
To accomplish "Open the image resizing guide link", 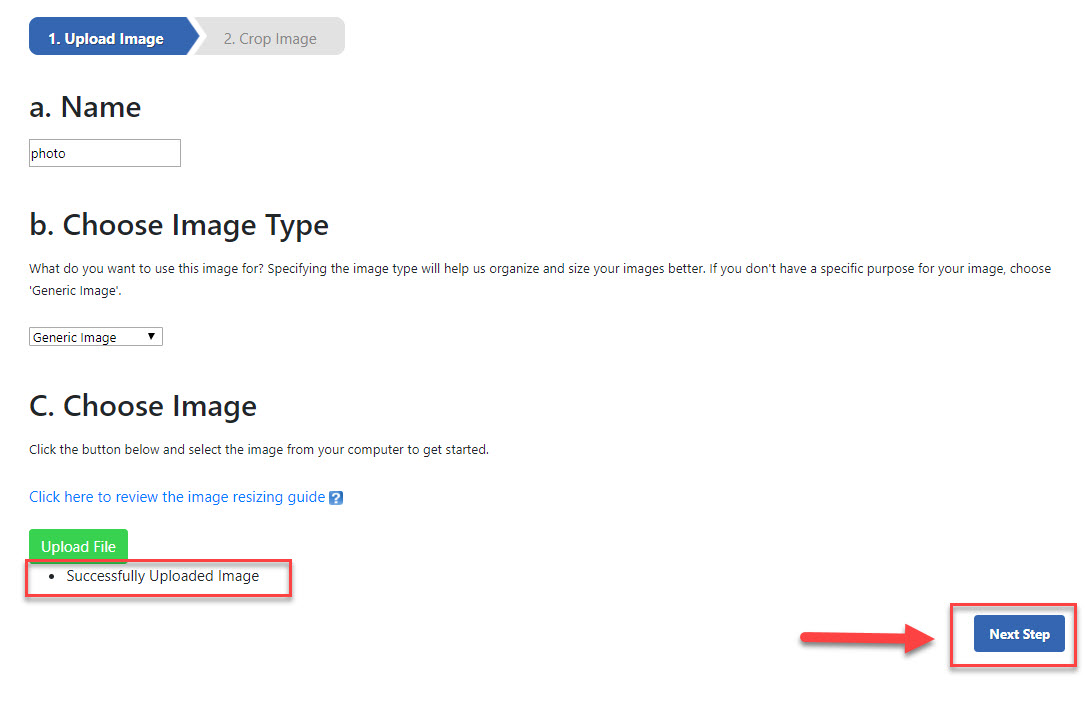I will point(177,497).
